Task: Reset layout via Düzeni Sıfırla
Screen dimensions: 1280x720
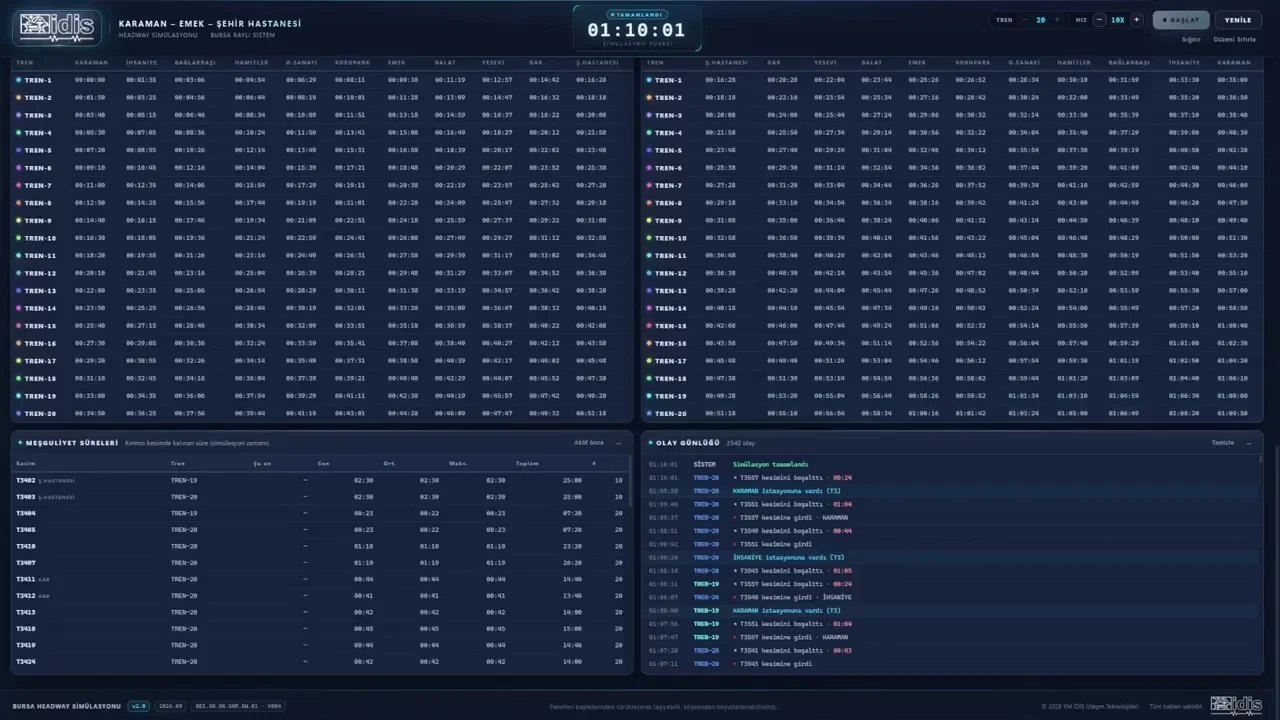Action: point(1234,39)
